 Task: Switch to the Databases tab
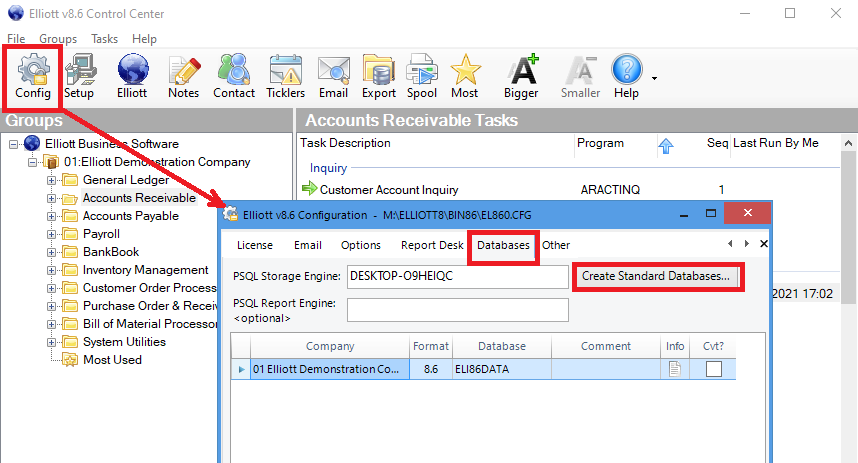[x=503, y=245]
